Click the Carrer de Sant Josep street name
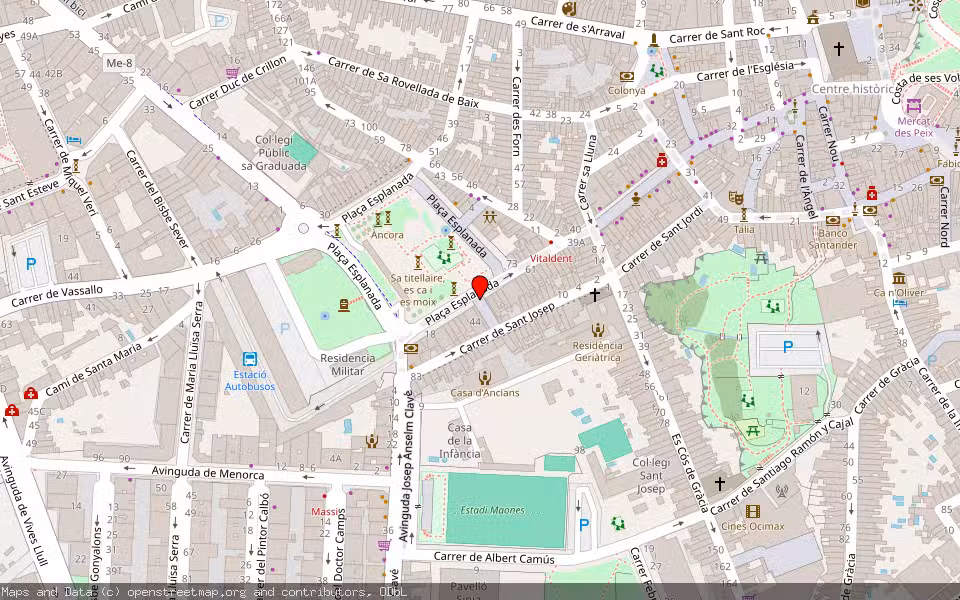Screen dimensions: 960x600 tap(507, 328)
